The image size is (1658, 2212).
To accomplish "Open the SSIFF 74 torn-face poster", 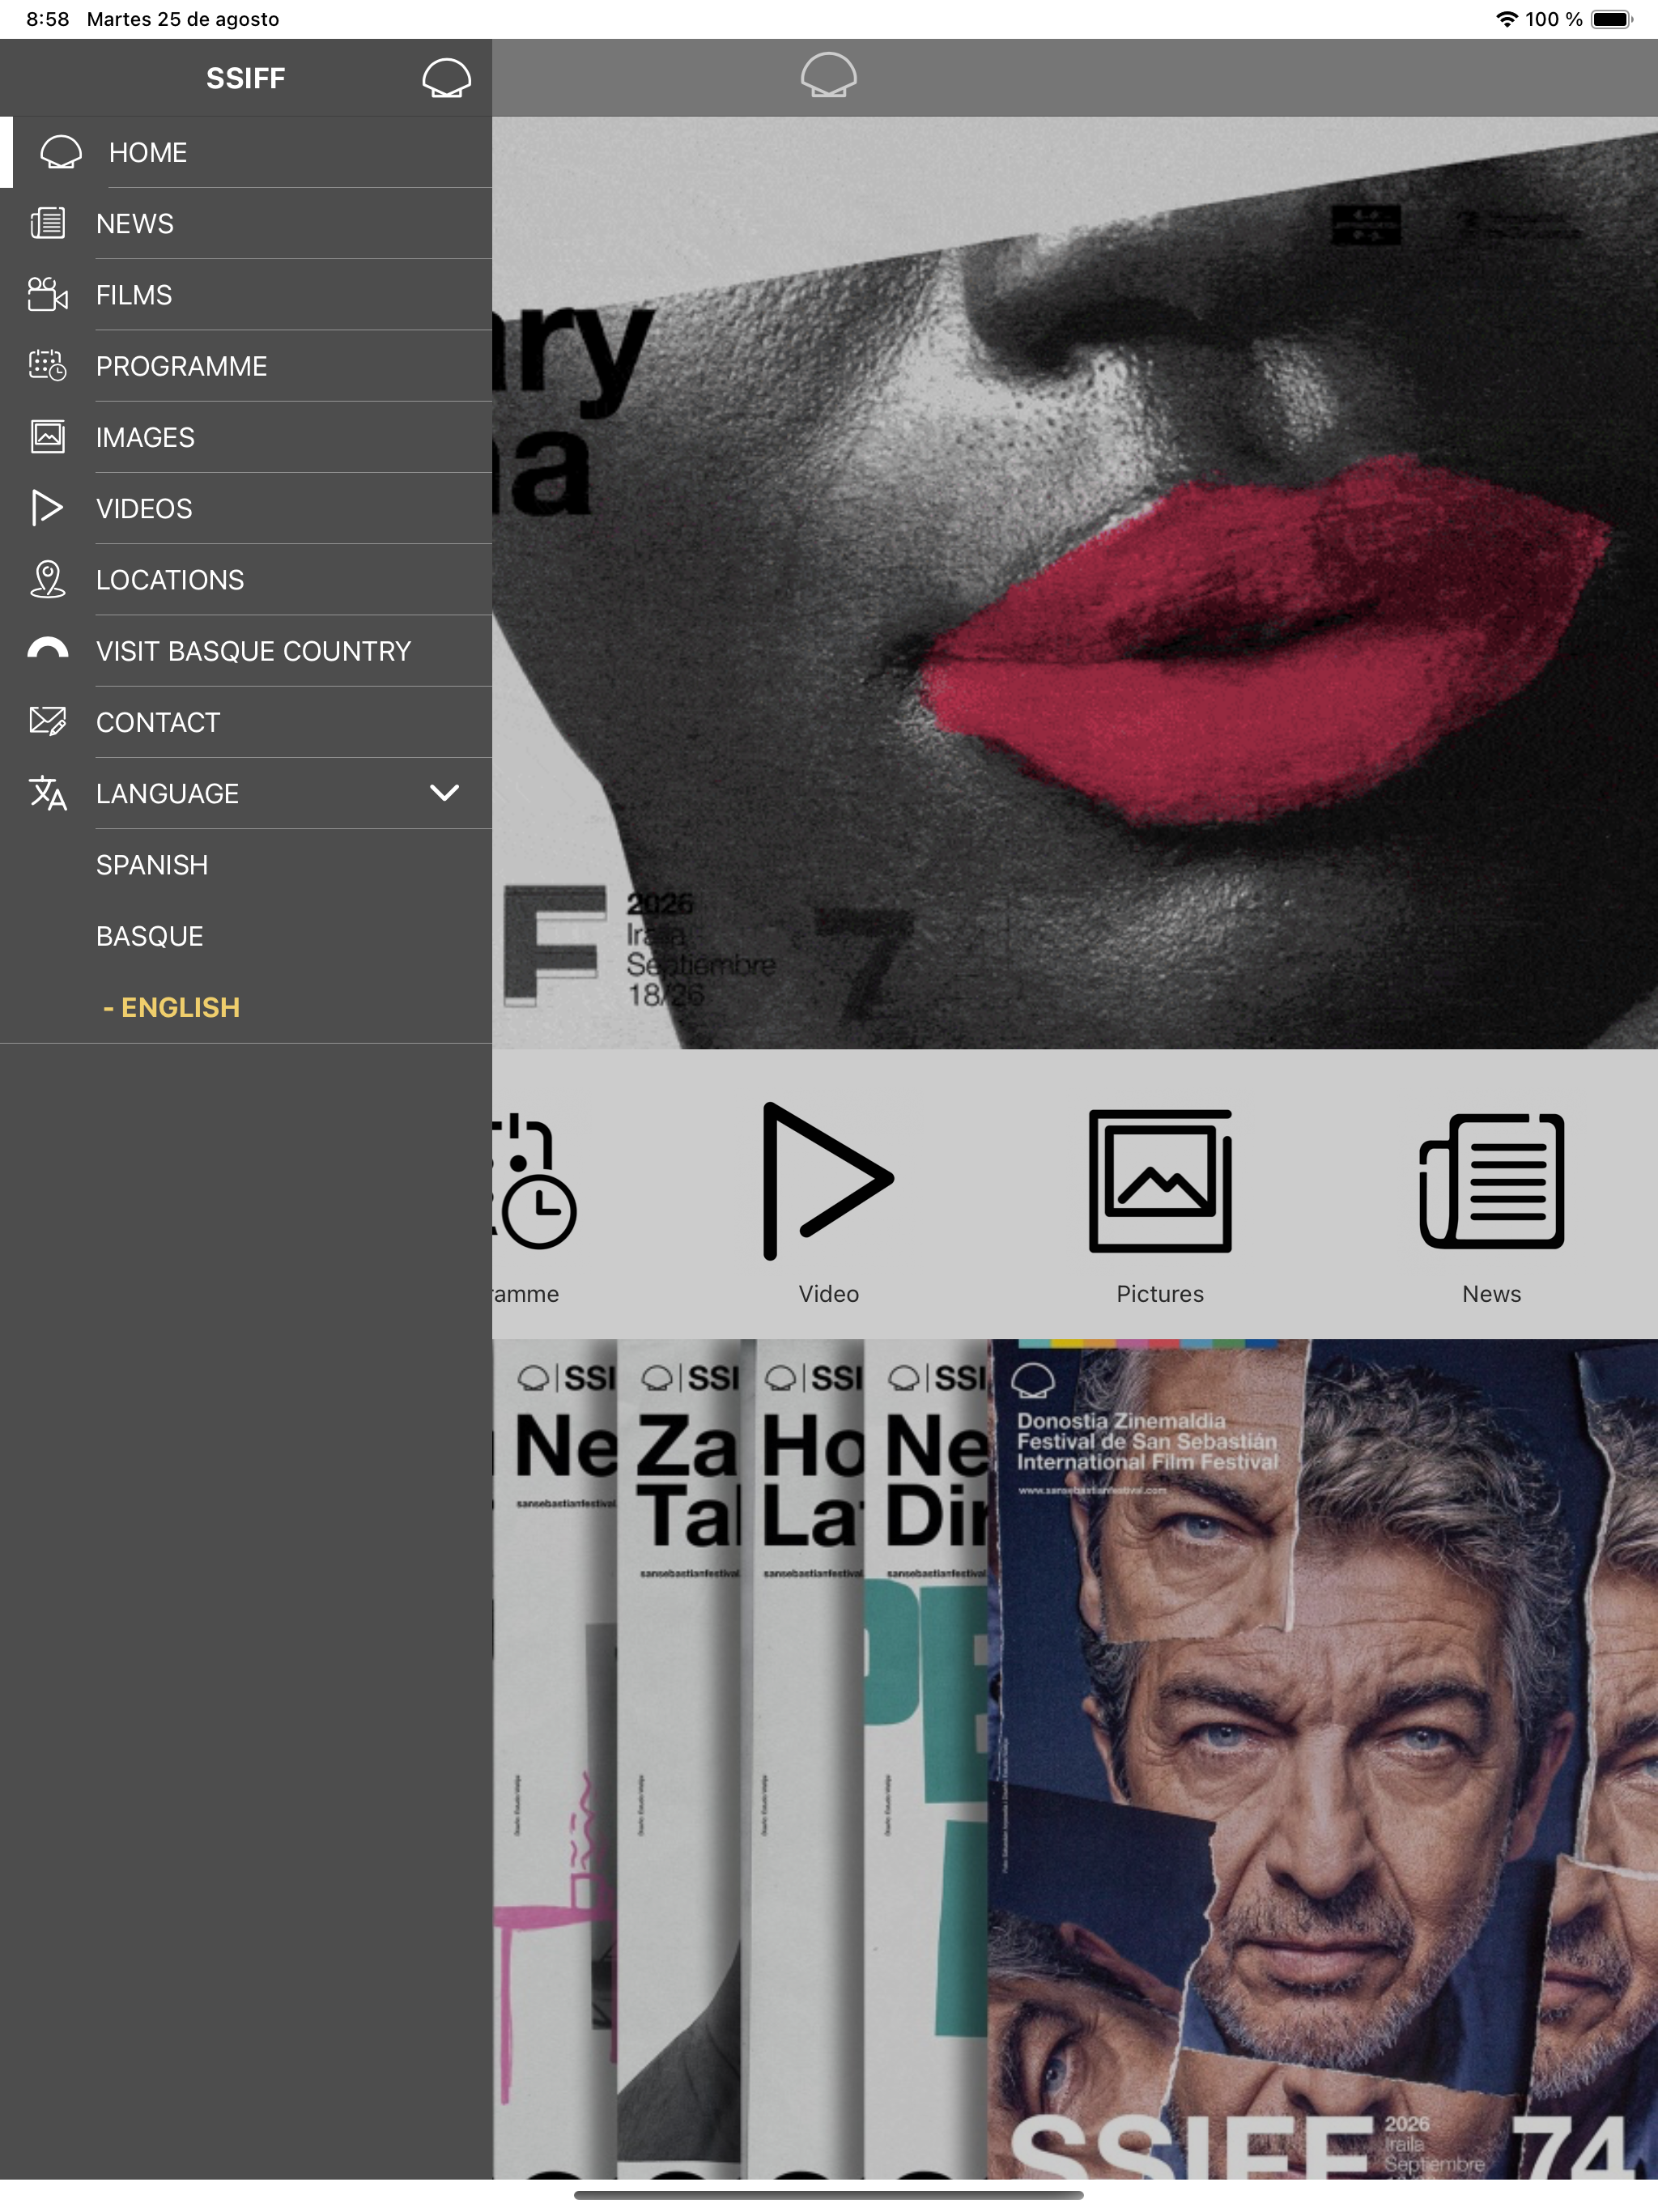I will tap(1323, 1759).
